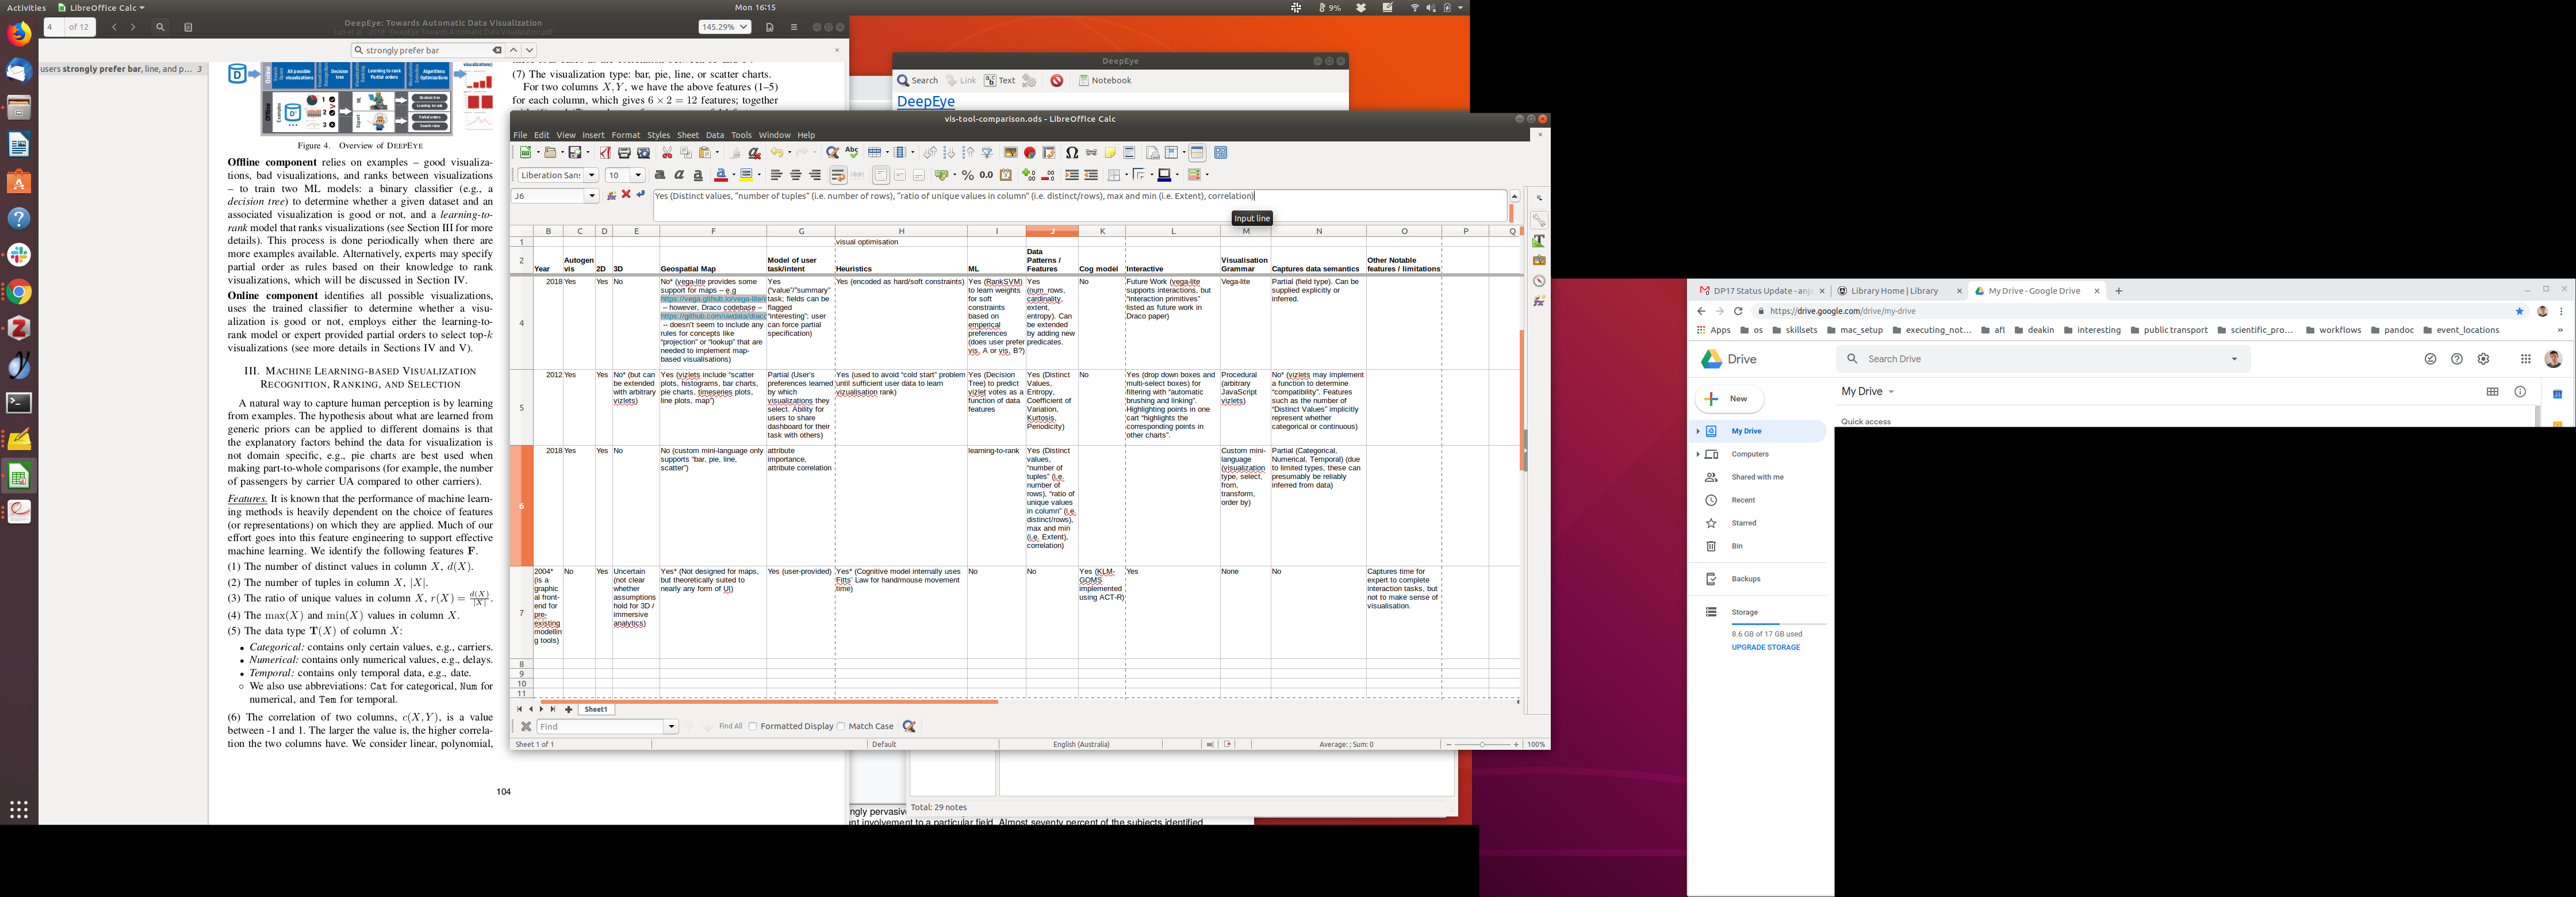Click UPGRADE STORAGE link in Drive sidebar
2576x897 pixels.
pyautogui.click(x=1765, y=647)
